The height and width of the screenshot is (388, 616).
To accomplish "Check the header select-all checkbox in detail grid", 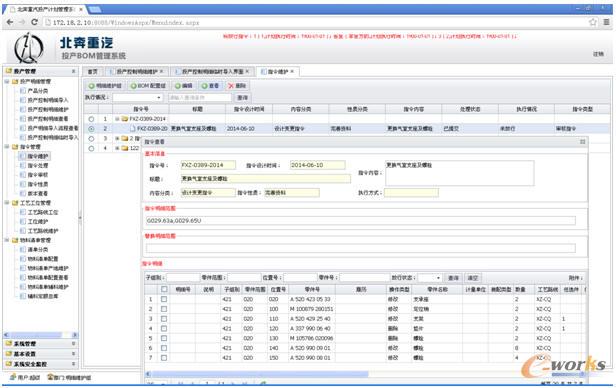I will [164, 289].
